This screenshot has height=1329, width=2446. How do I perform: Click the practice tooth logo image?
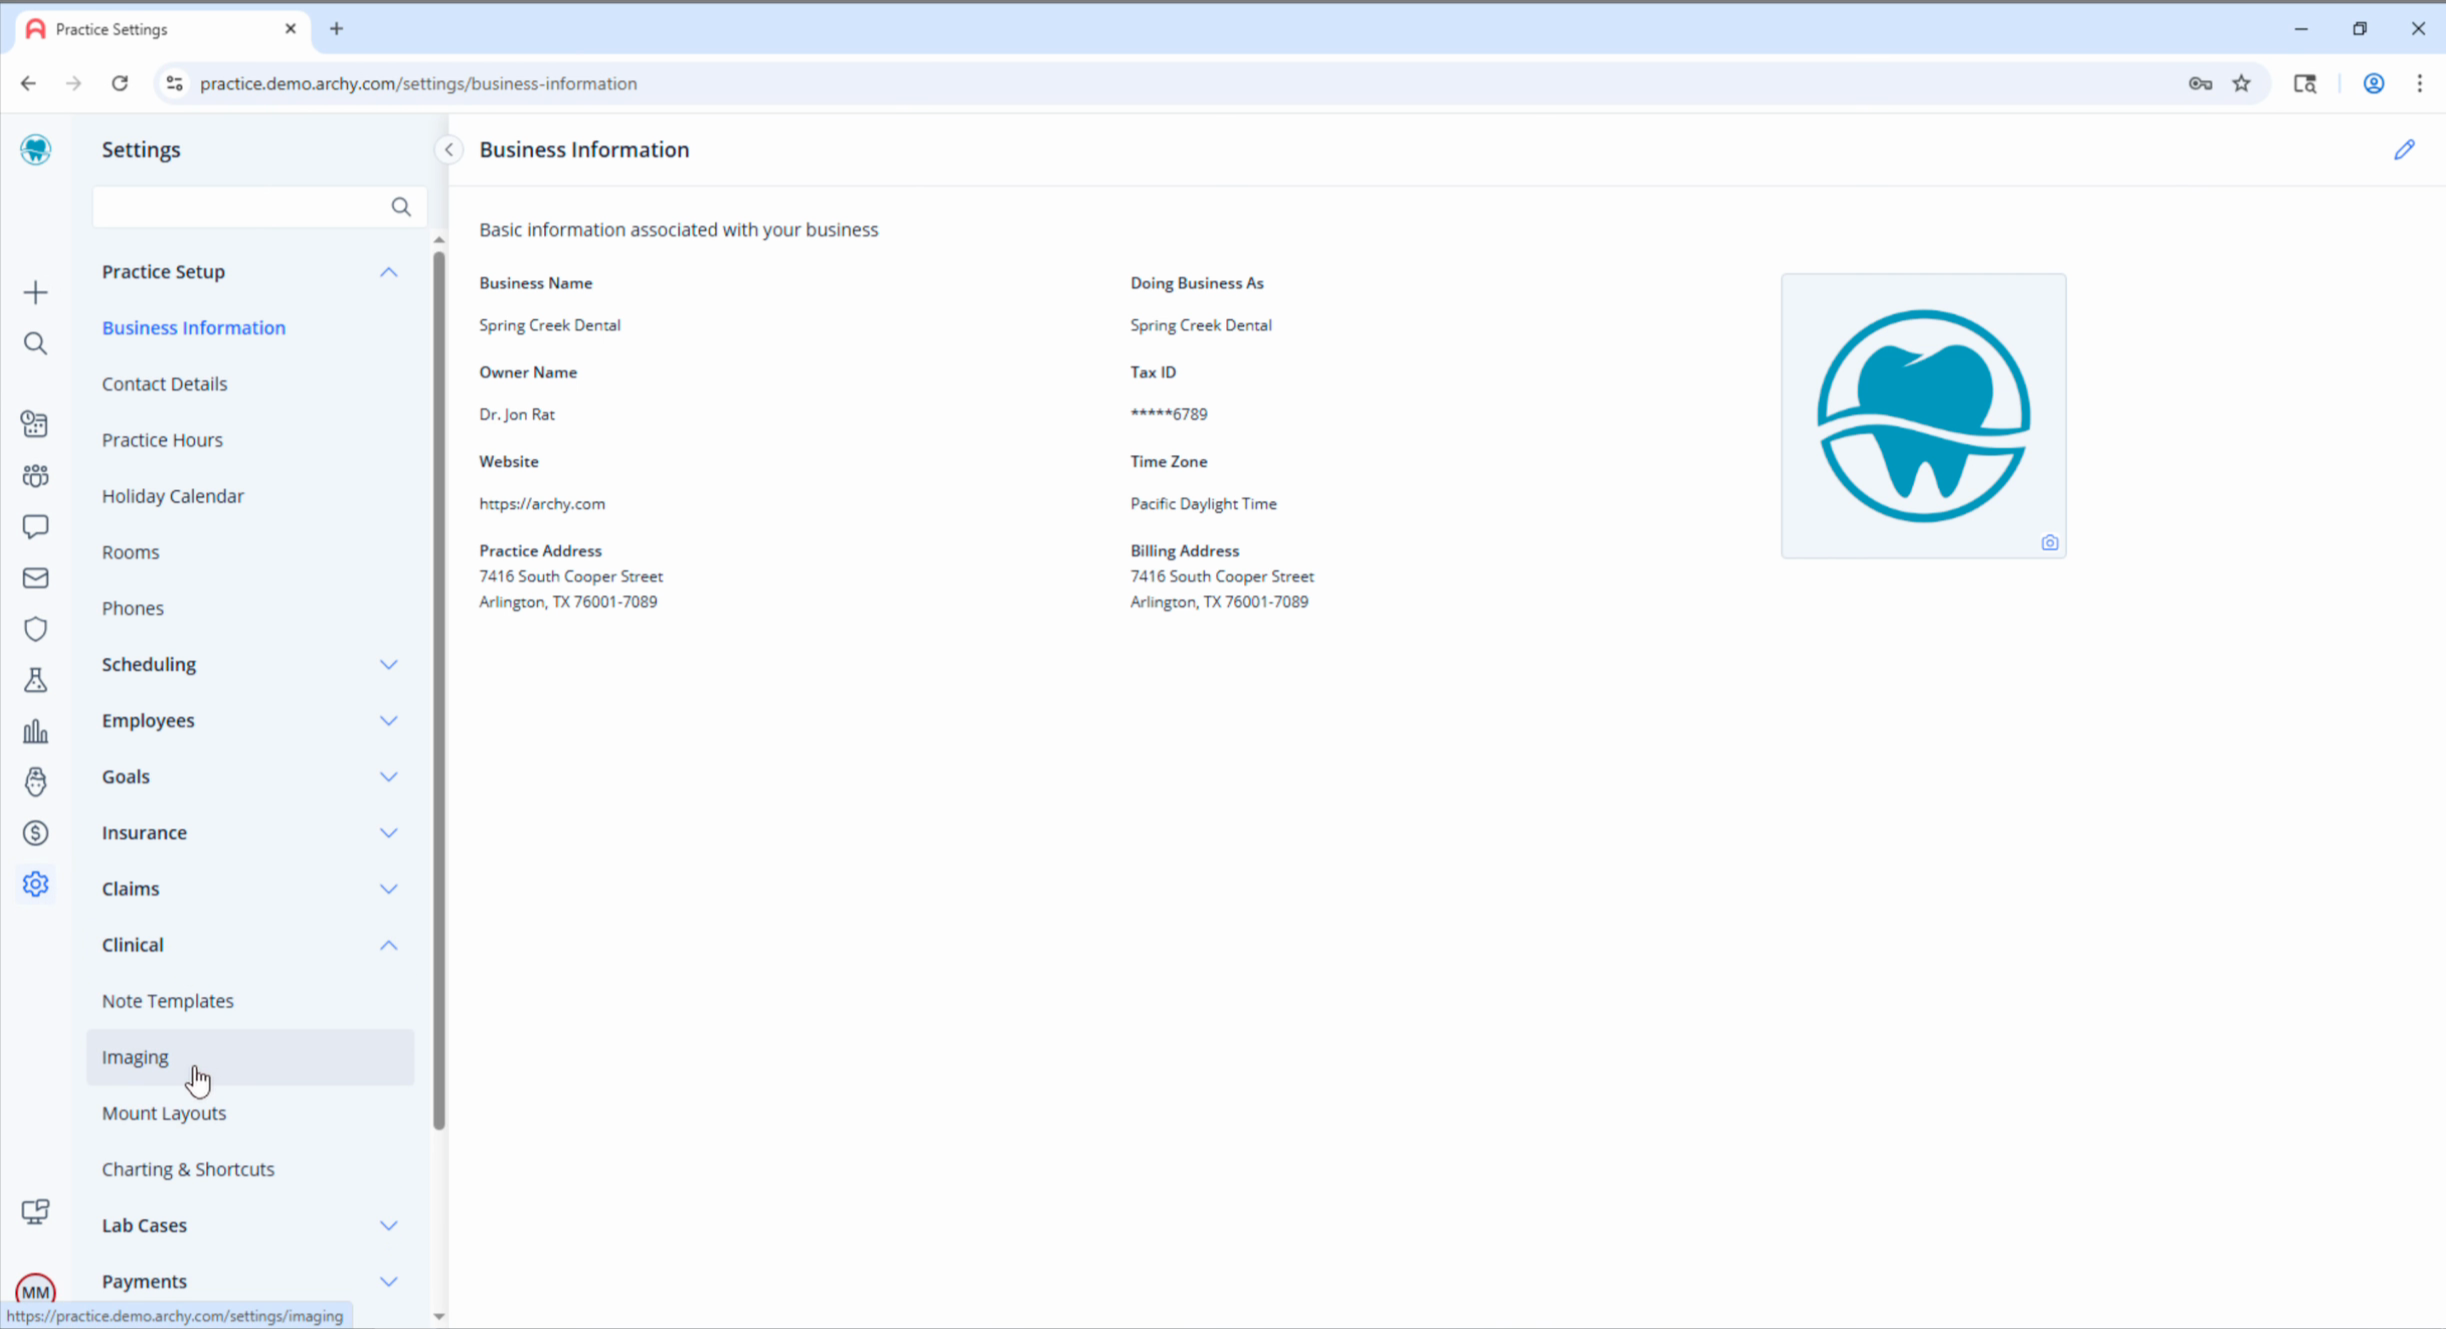[x=1923, y=416]
